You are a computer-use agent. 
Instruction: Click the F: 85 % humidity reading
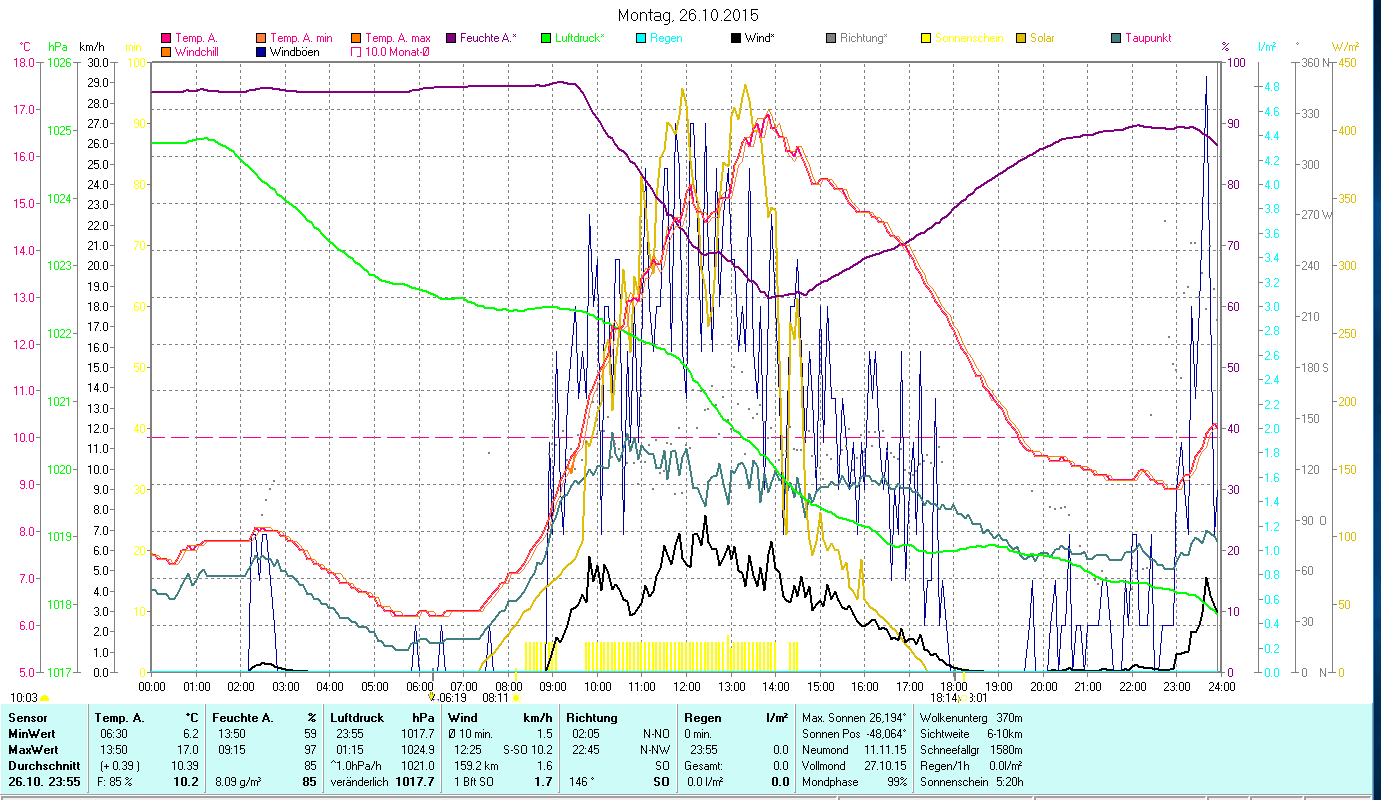(117, 781)
